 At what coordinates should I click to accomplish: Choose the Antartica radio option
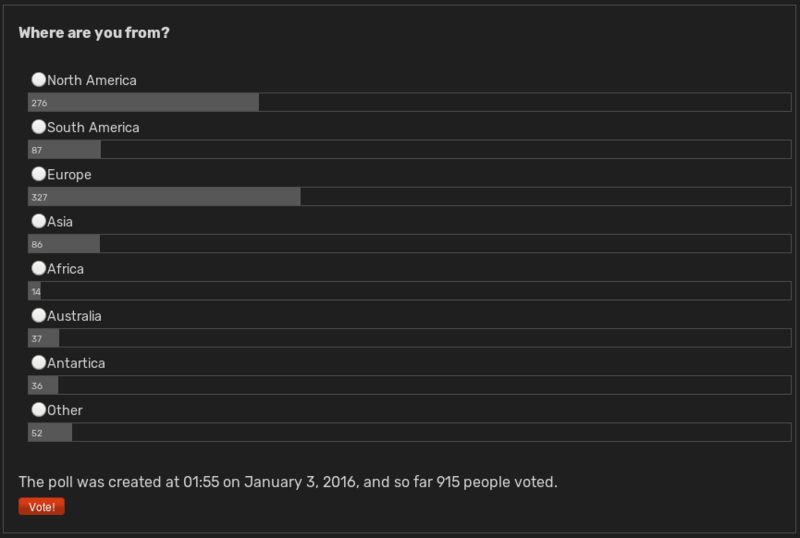[x=39, y=362]
